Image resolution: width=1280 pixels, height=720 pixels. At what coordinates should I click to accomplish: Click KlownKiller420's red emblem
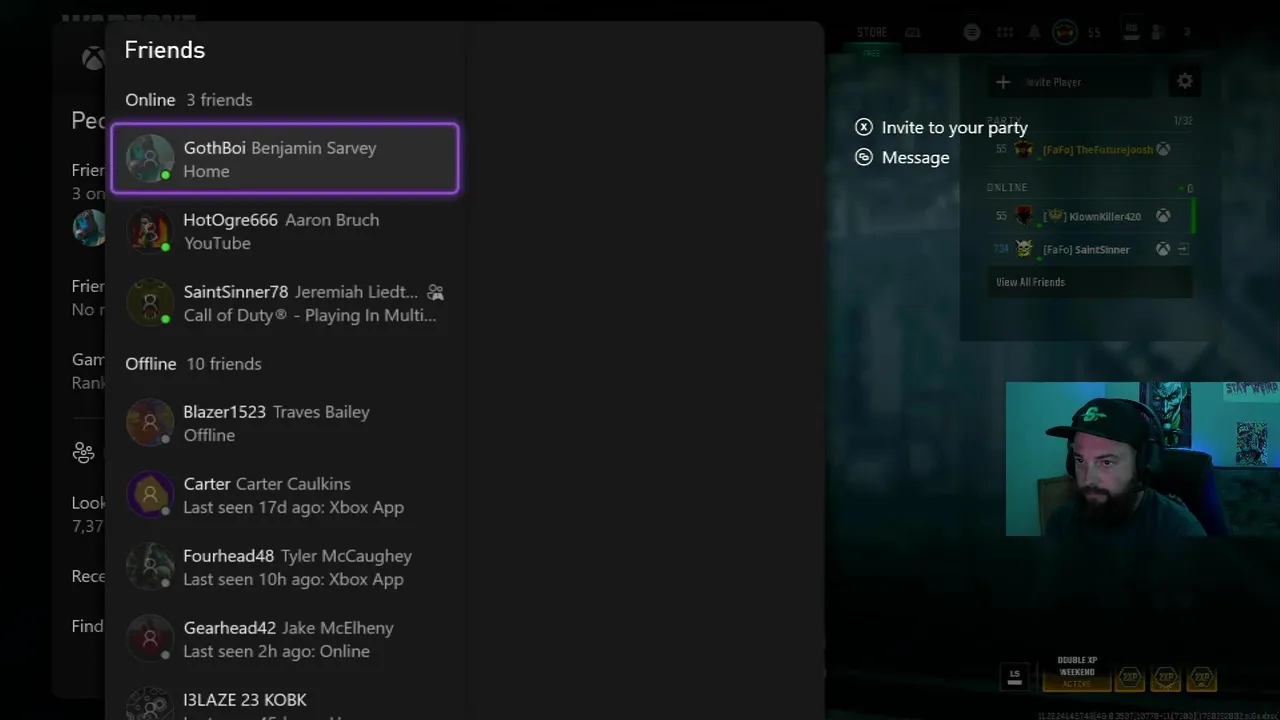[x=1023, y=216]
